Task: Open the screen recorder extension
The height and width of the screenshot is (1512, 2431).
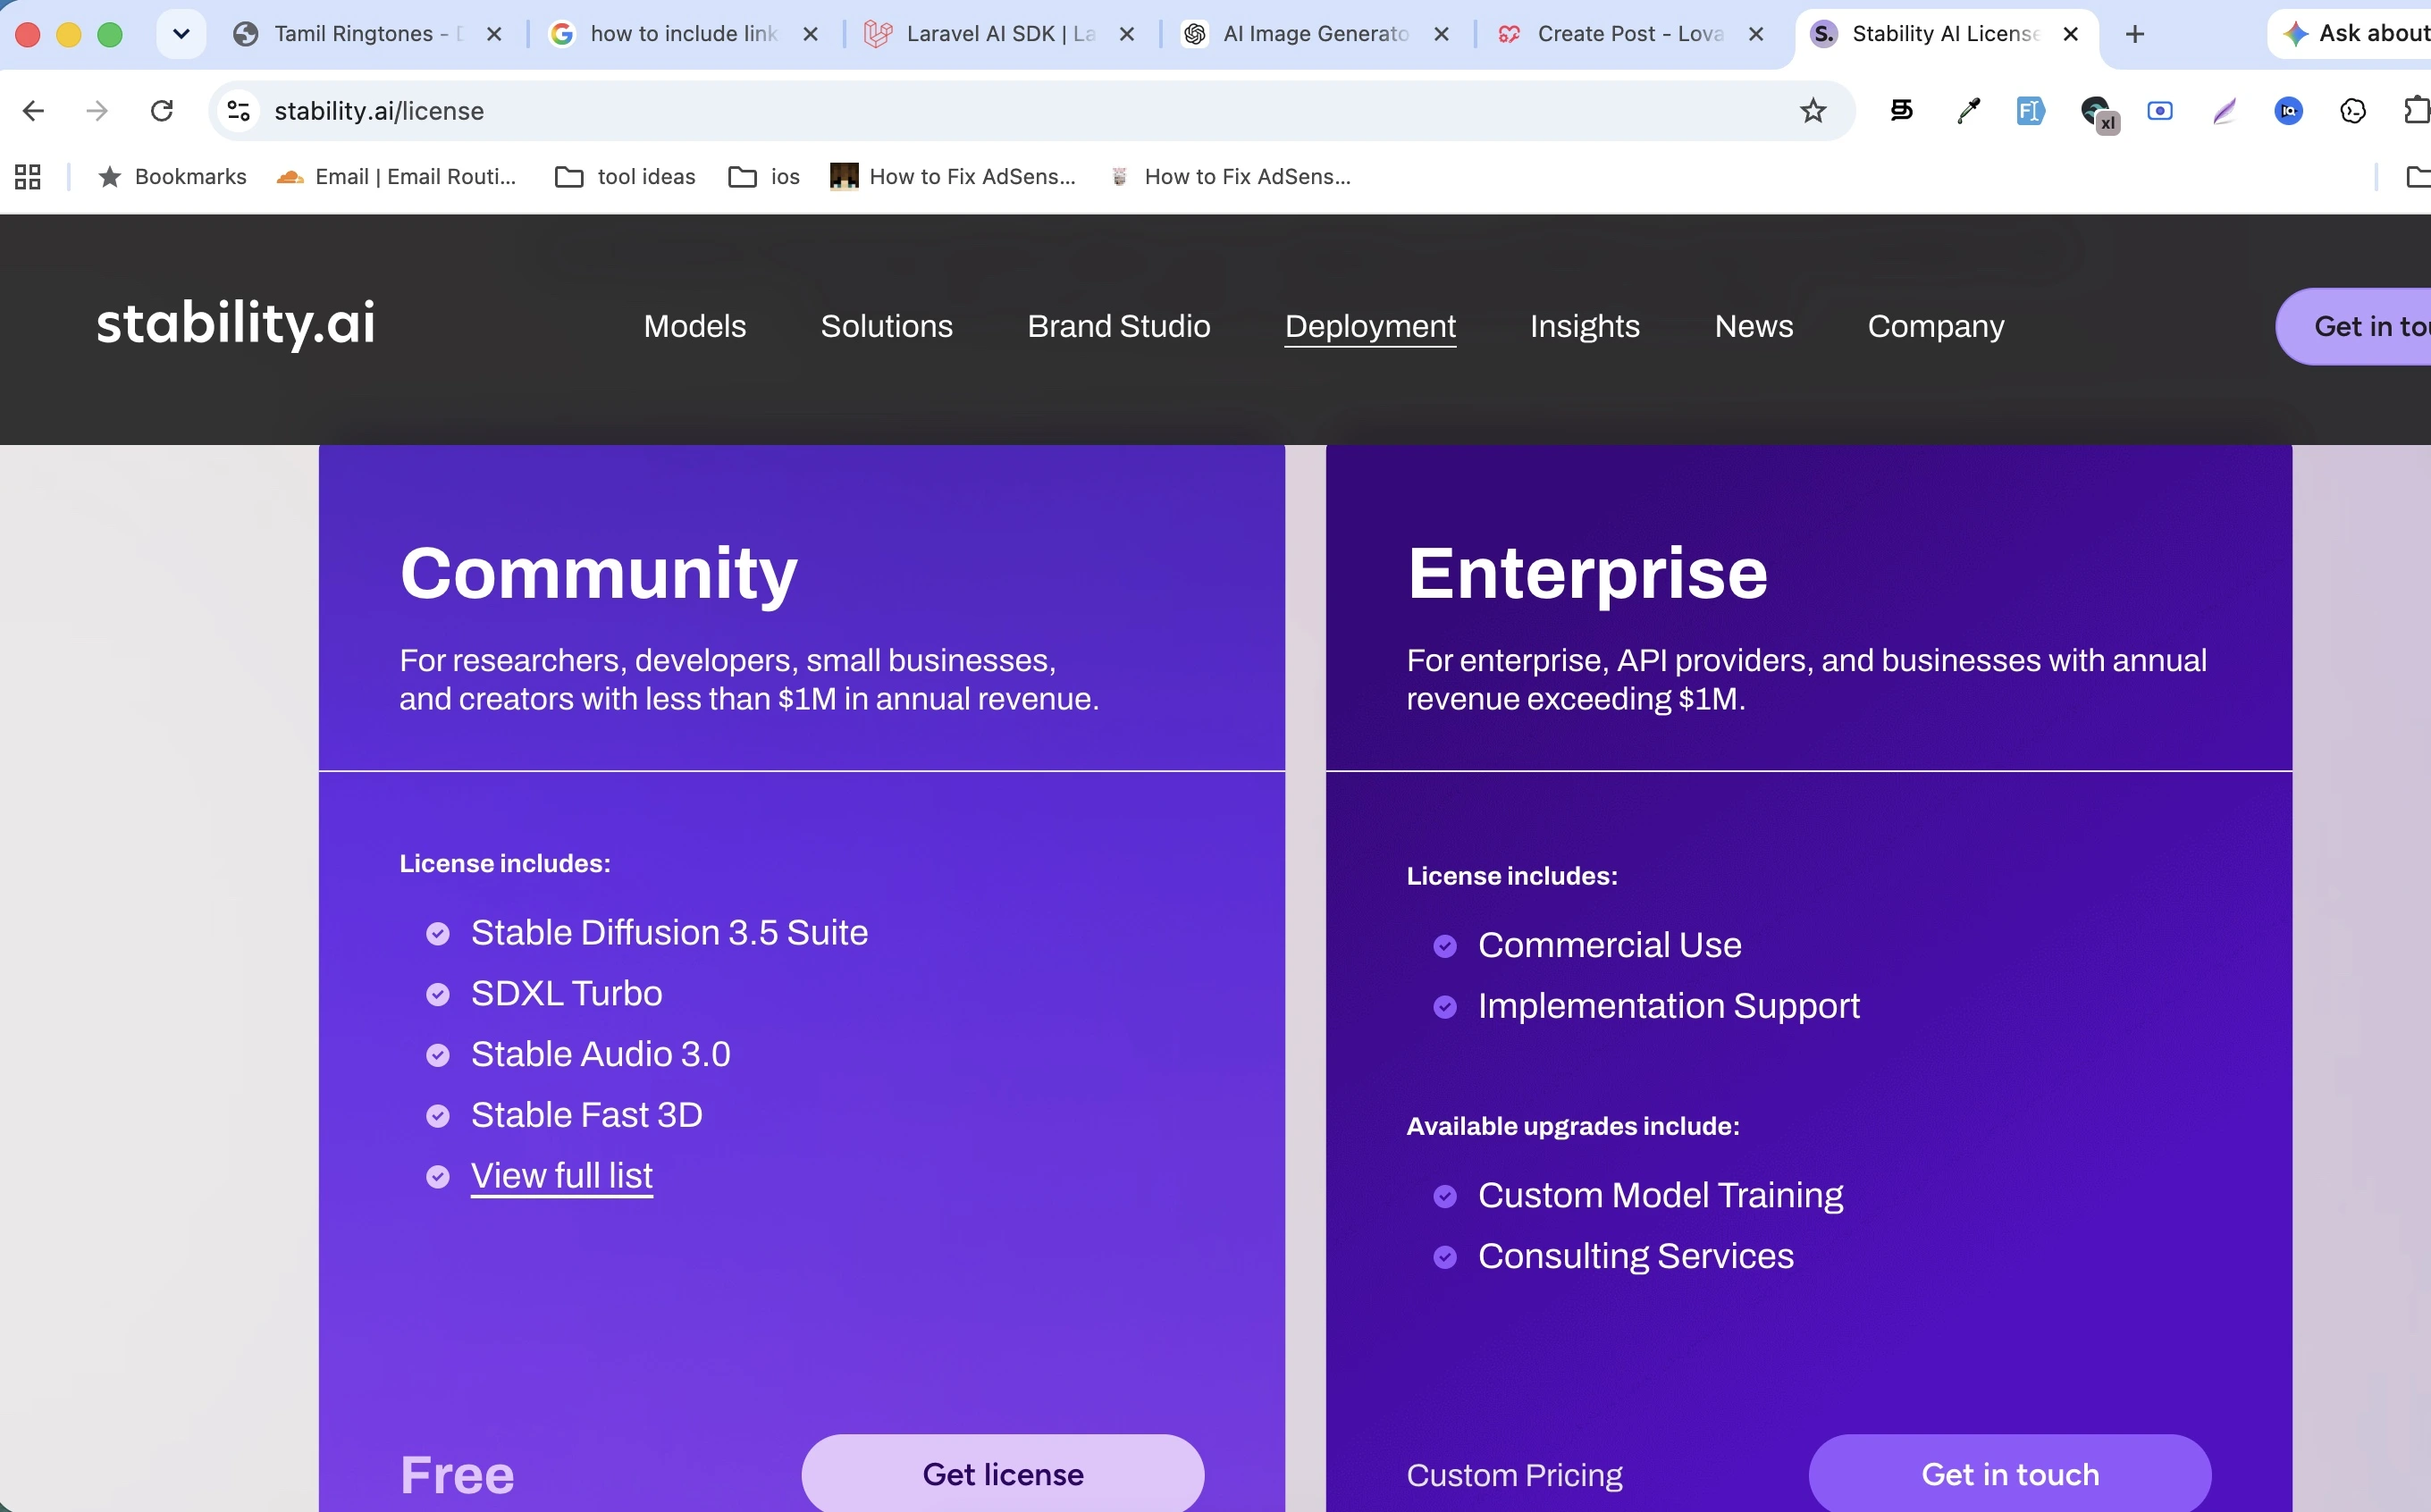Action: (x=2160, y=111)
